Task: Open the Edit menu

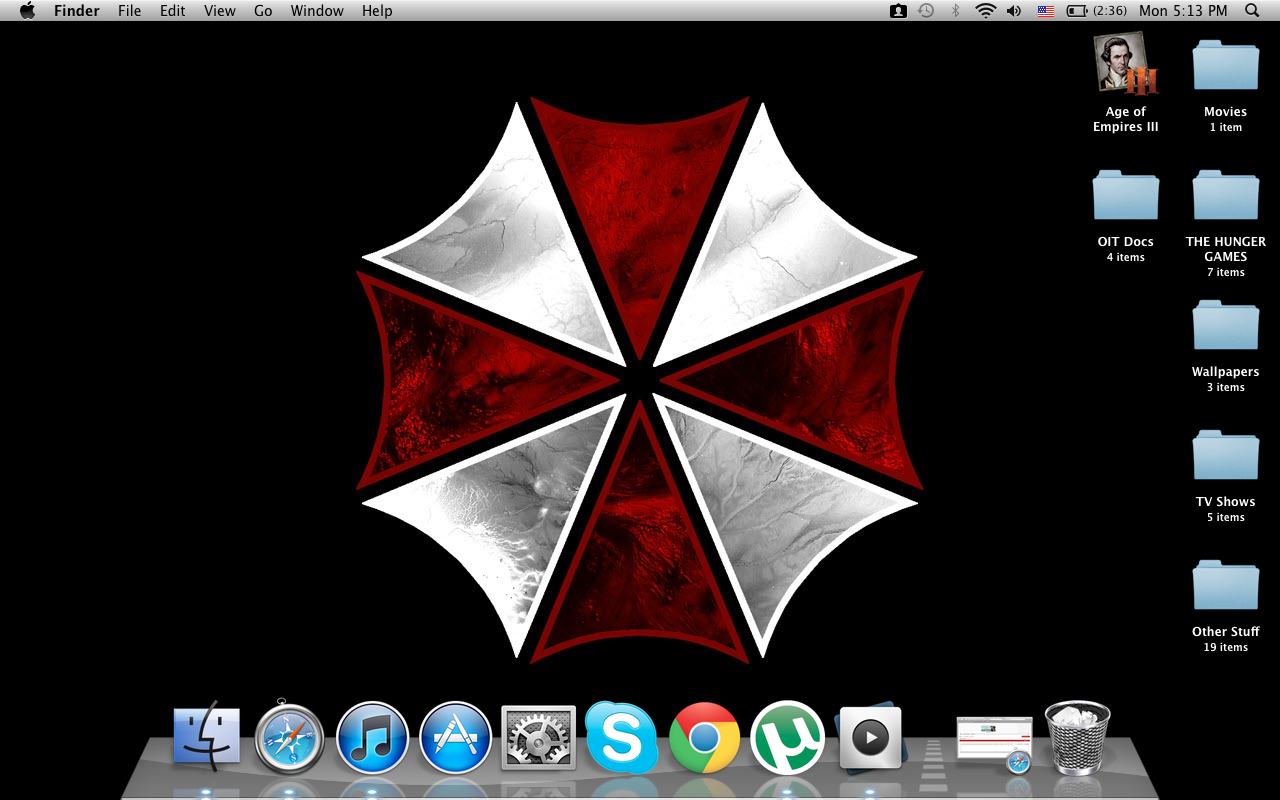Action: (173, 11)
